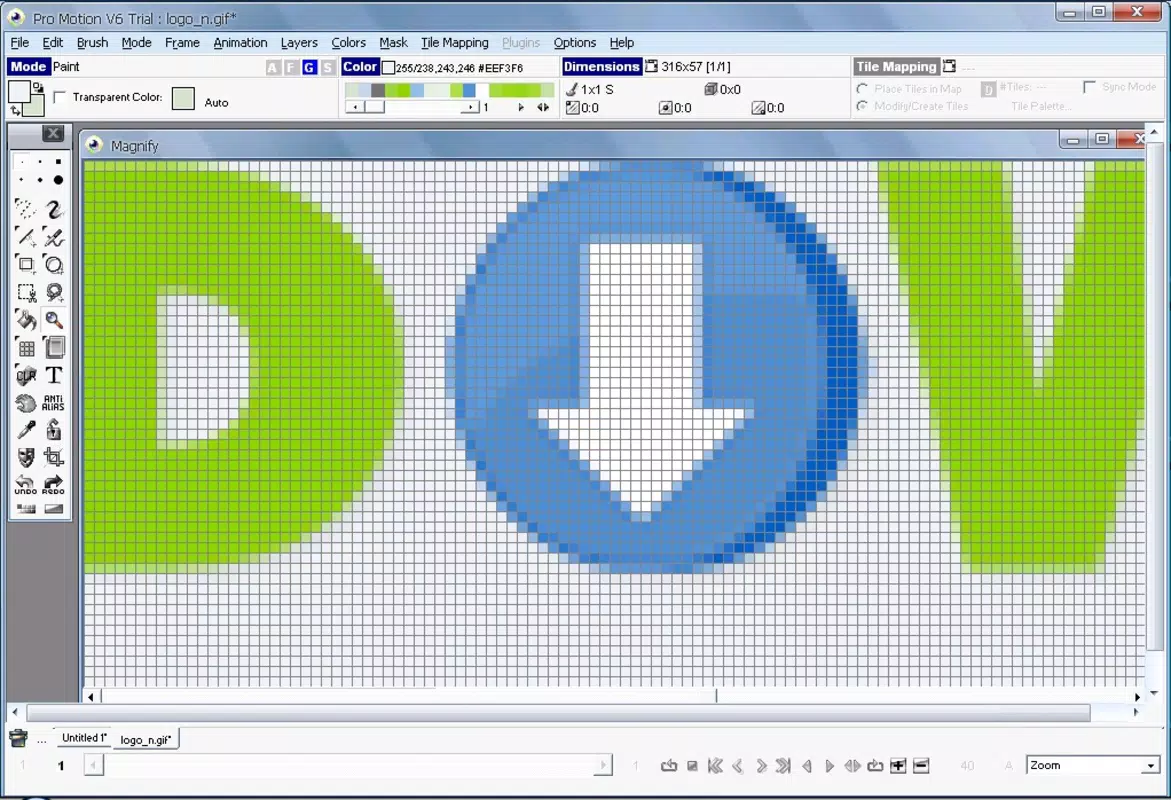Viewport: 1171px width, 800px height.
Task: Select the largest round brush size
Action: coord(58,180)
